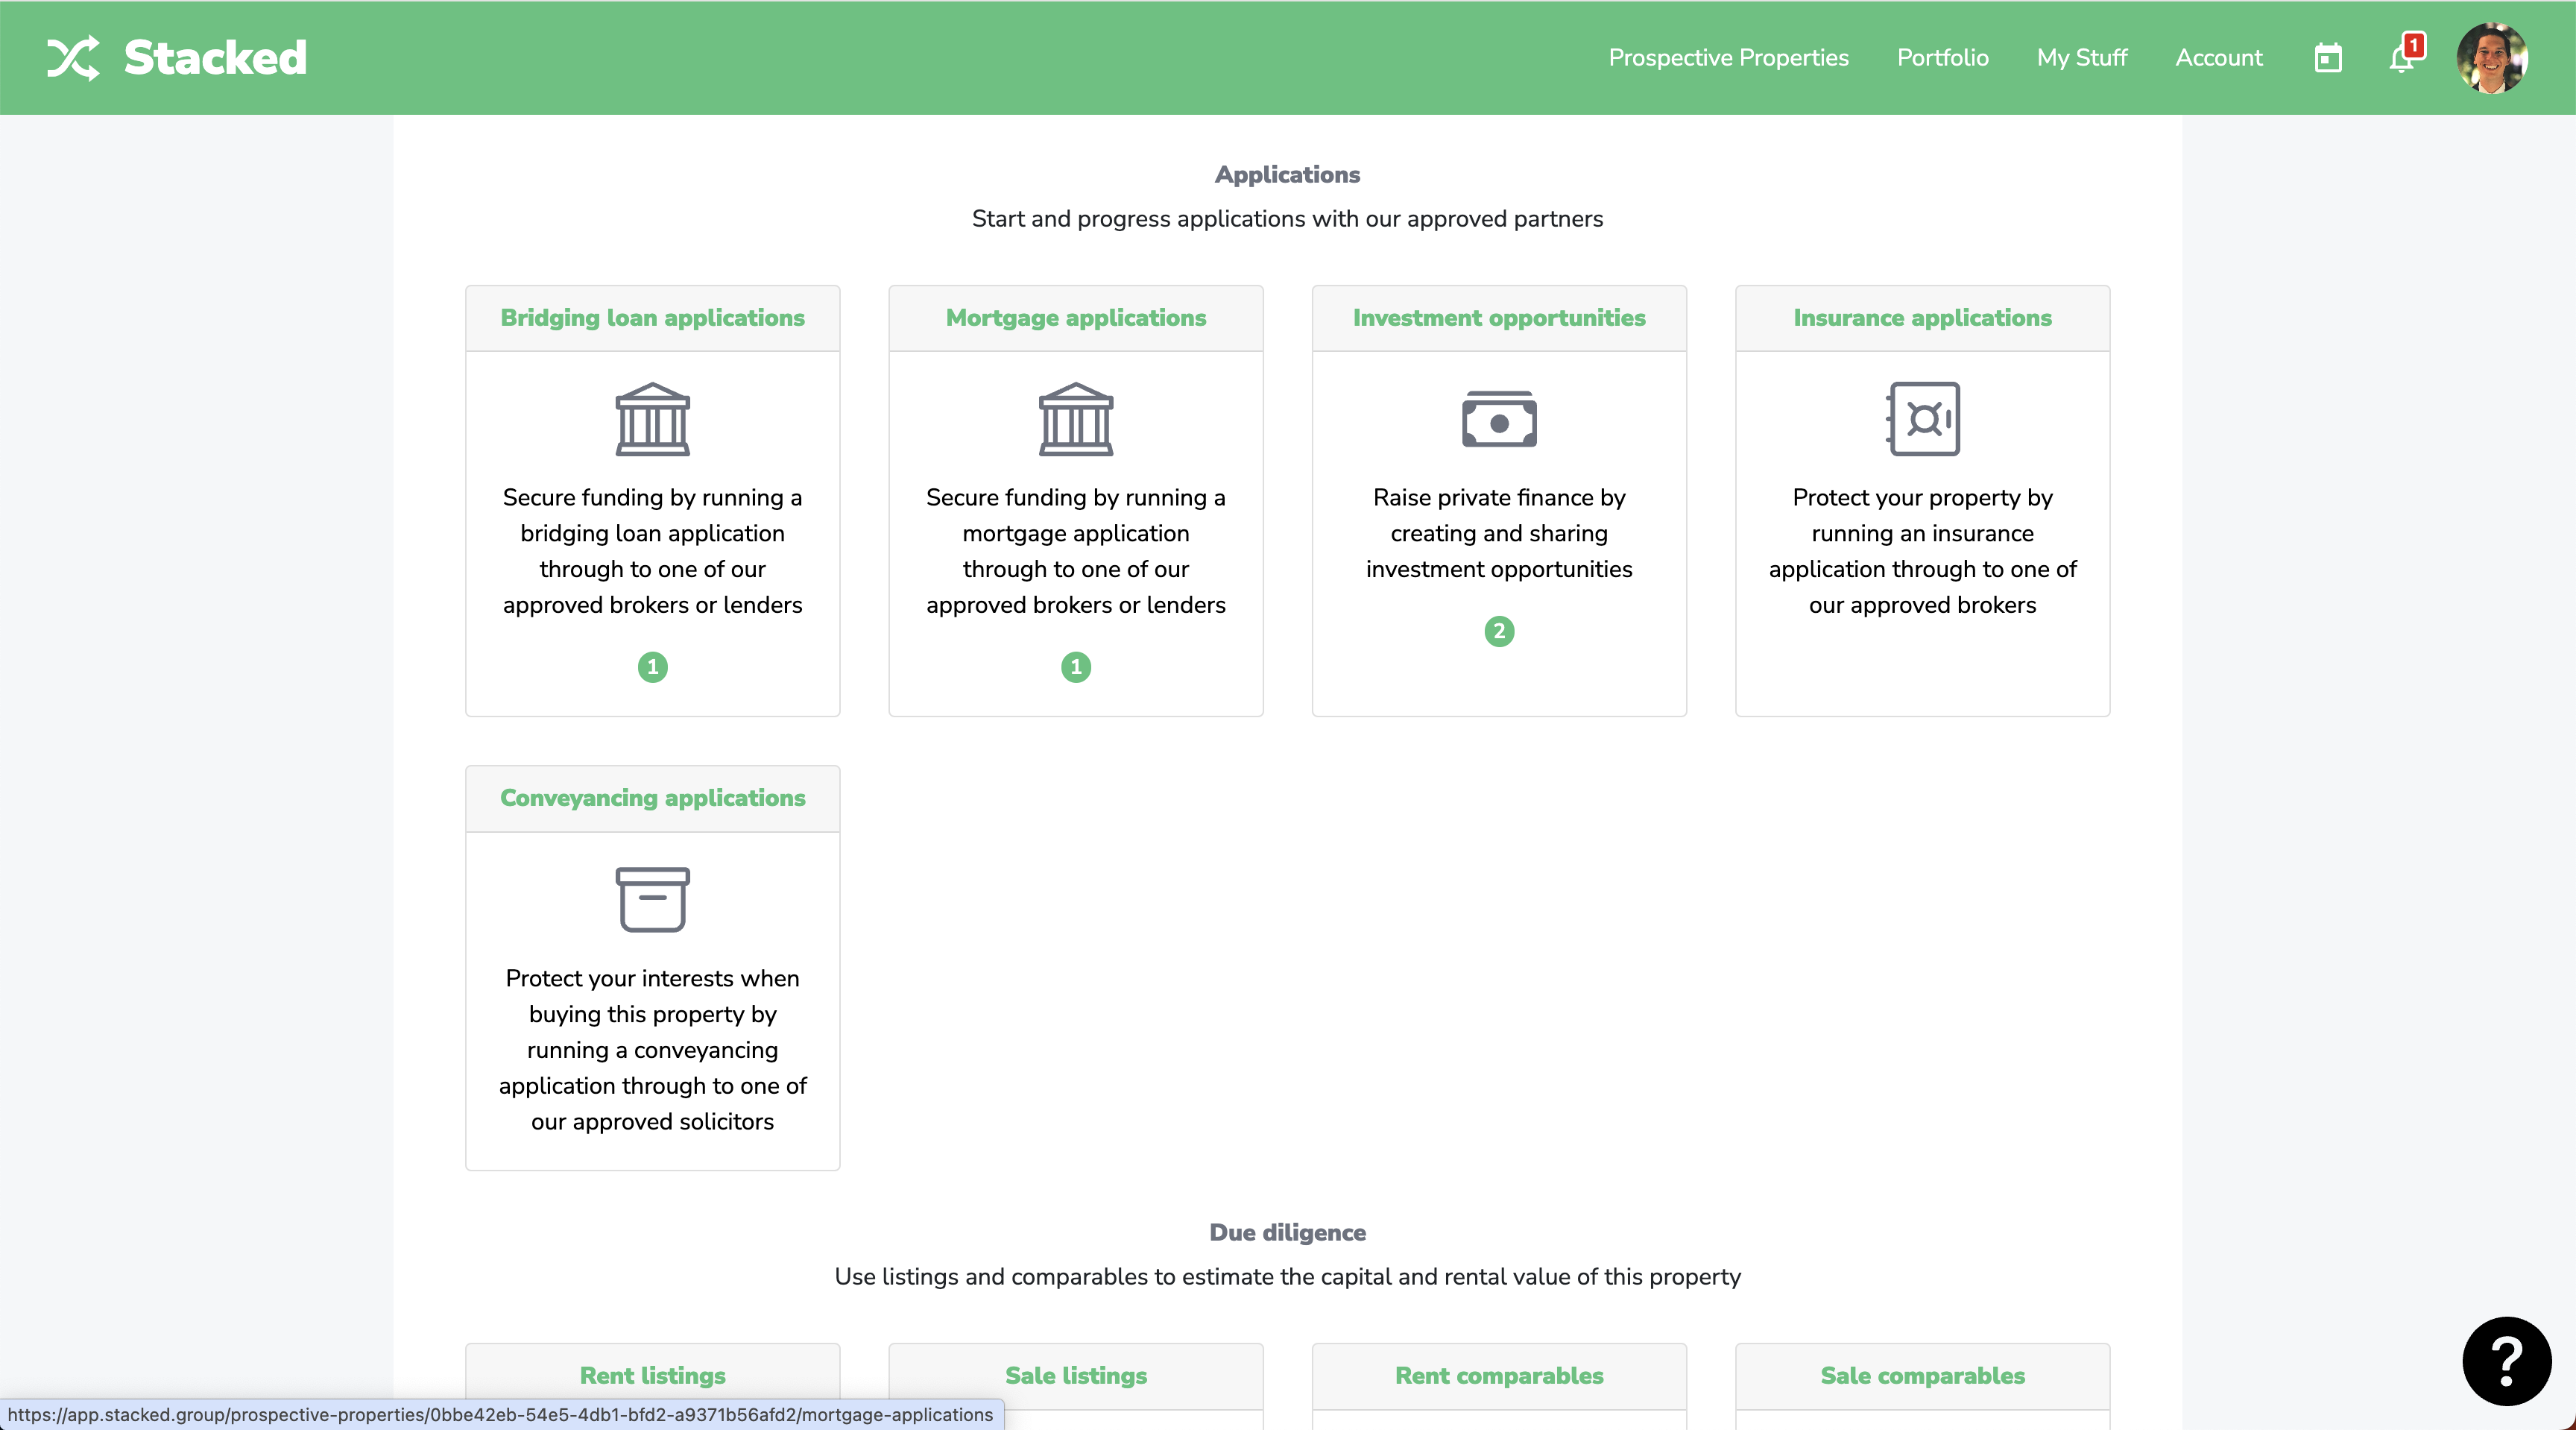
Task: Open notifications bell with red badge
Action: click(x=2403, y=58)
